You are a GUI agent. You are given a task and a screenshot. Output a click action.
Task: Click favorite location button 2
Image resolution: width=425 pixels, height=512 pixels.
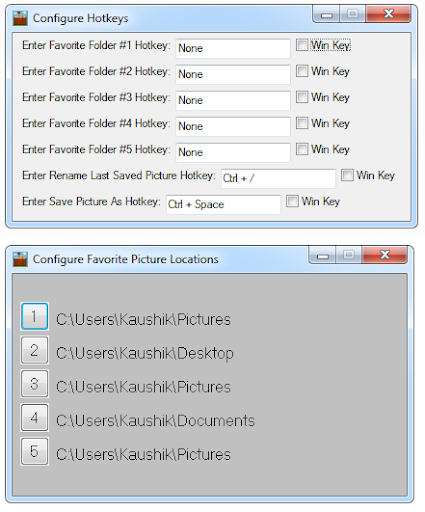(34, 350)
